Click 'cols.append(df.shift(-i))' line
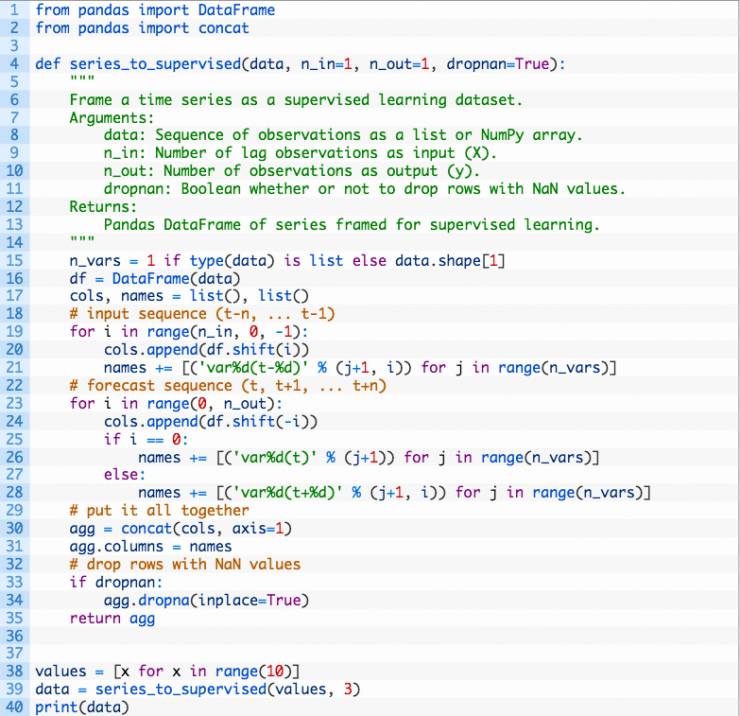The image size is (740, 716). click(x=210, y=421)
